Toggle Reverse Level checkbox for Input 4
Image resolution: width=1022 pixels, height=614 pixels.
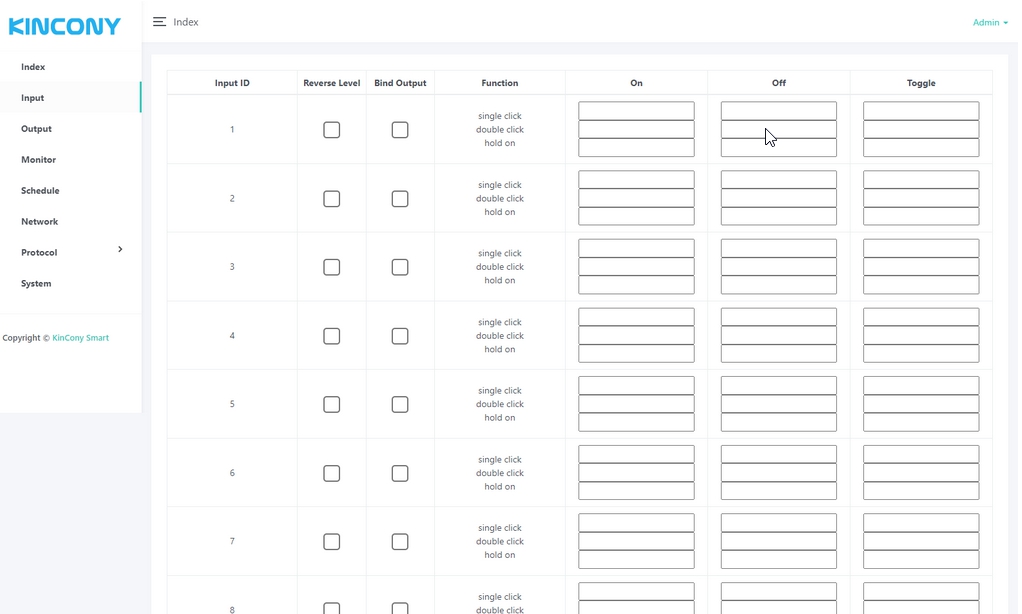point(331,336)
